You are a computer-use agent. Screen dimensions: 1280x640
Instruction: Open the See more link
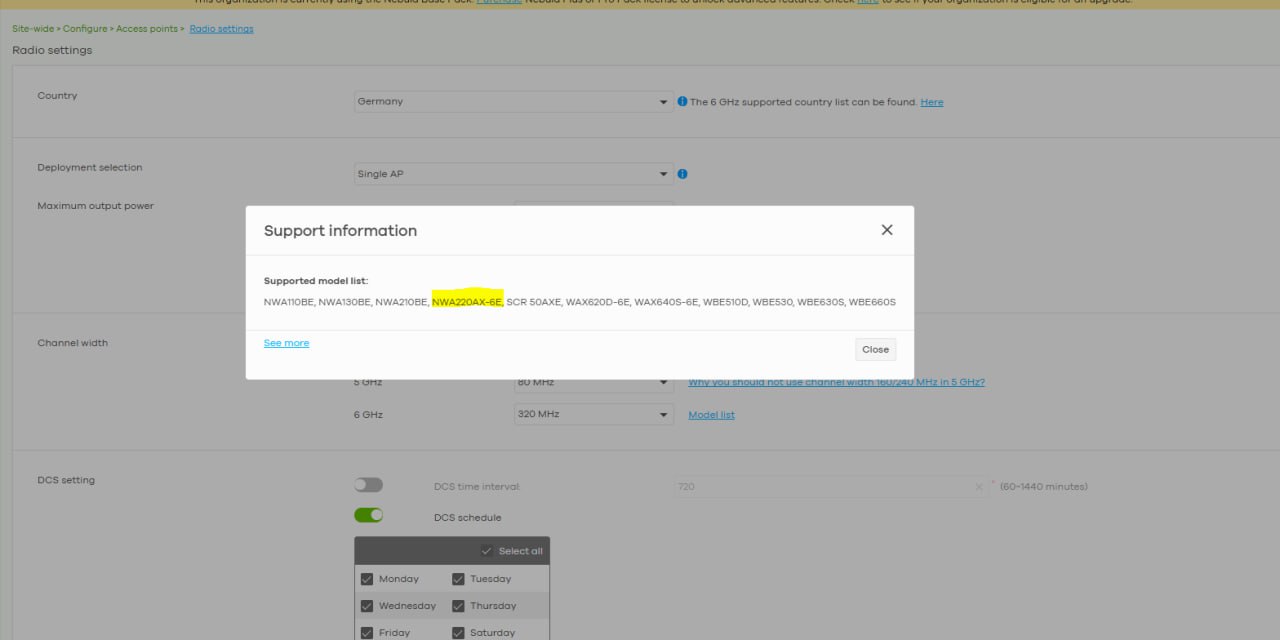click(286, 343)
